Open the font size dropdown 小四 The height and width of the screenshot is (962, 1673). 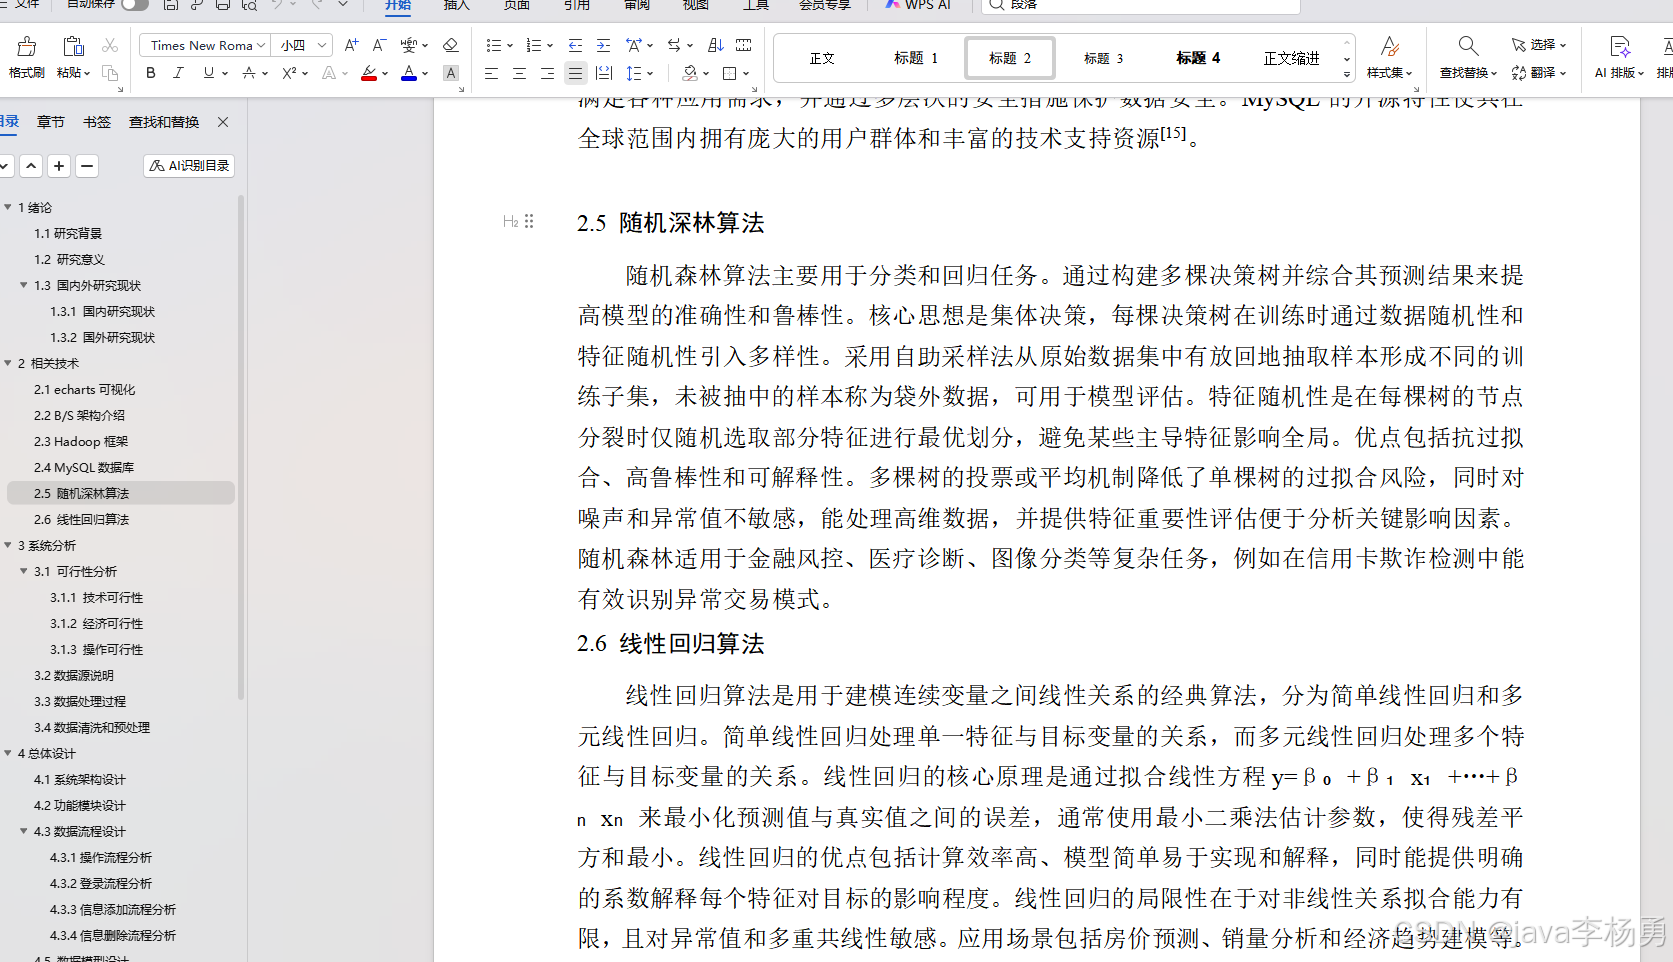(322, 45)
